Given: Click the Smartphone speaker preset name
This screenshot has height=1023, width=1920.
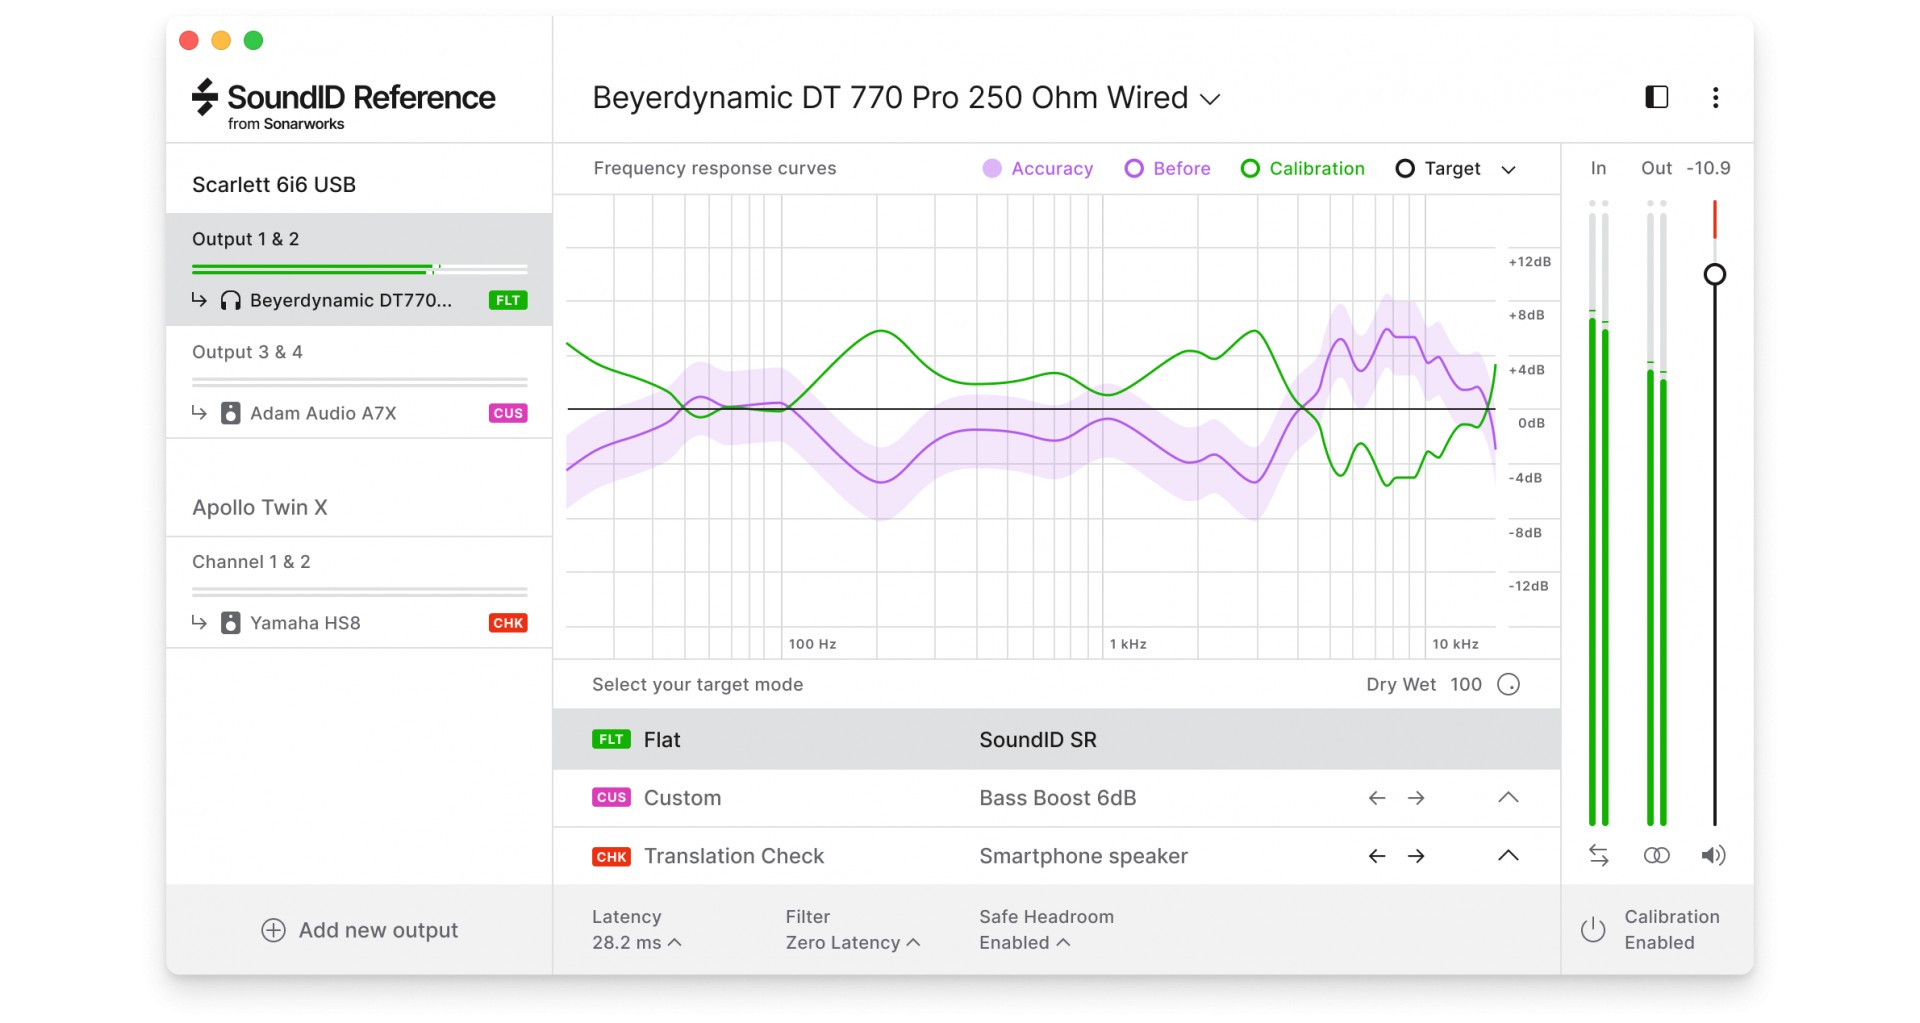Looking at the screenshot, I should [x=1083, y=856].
